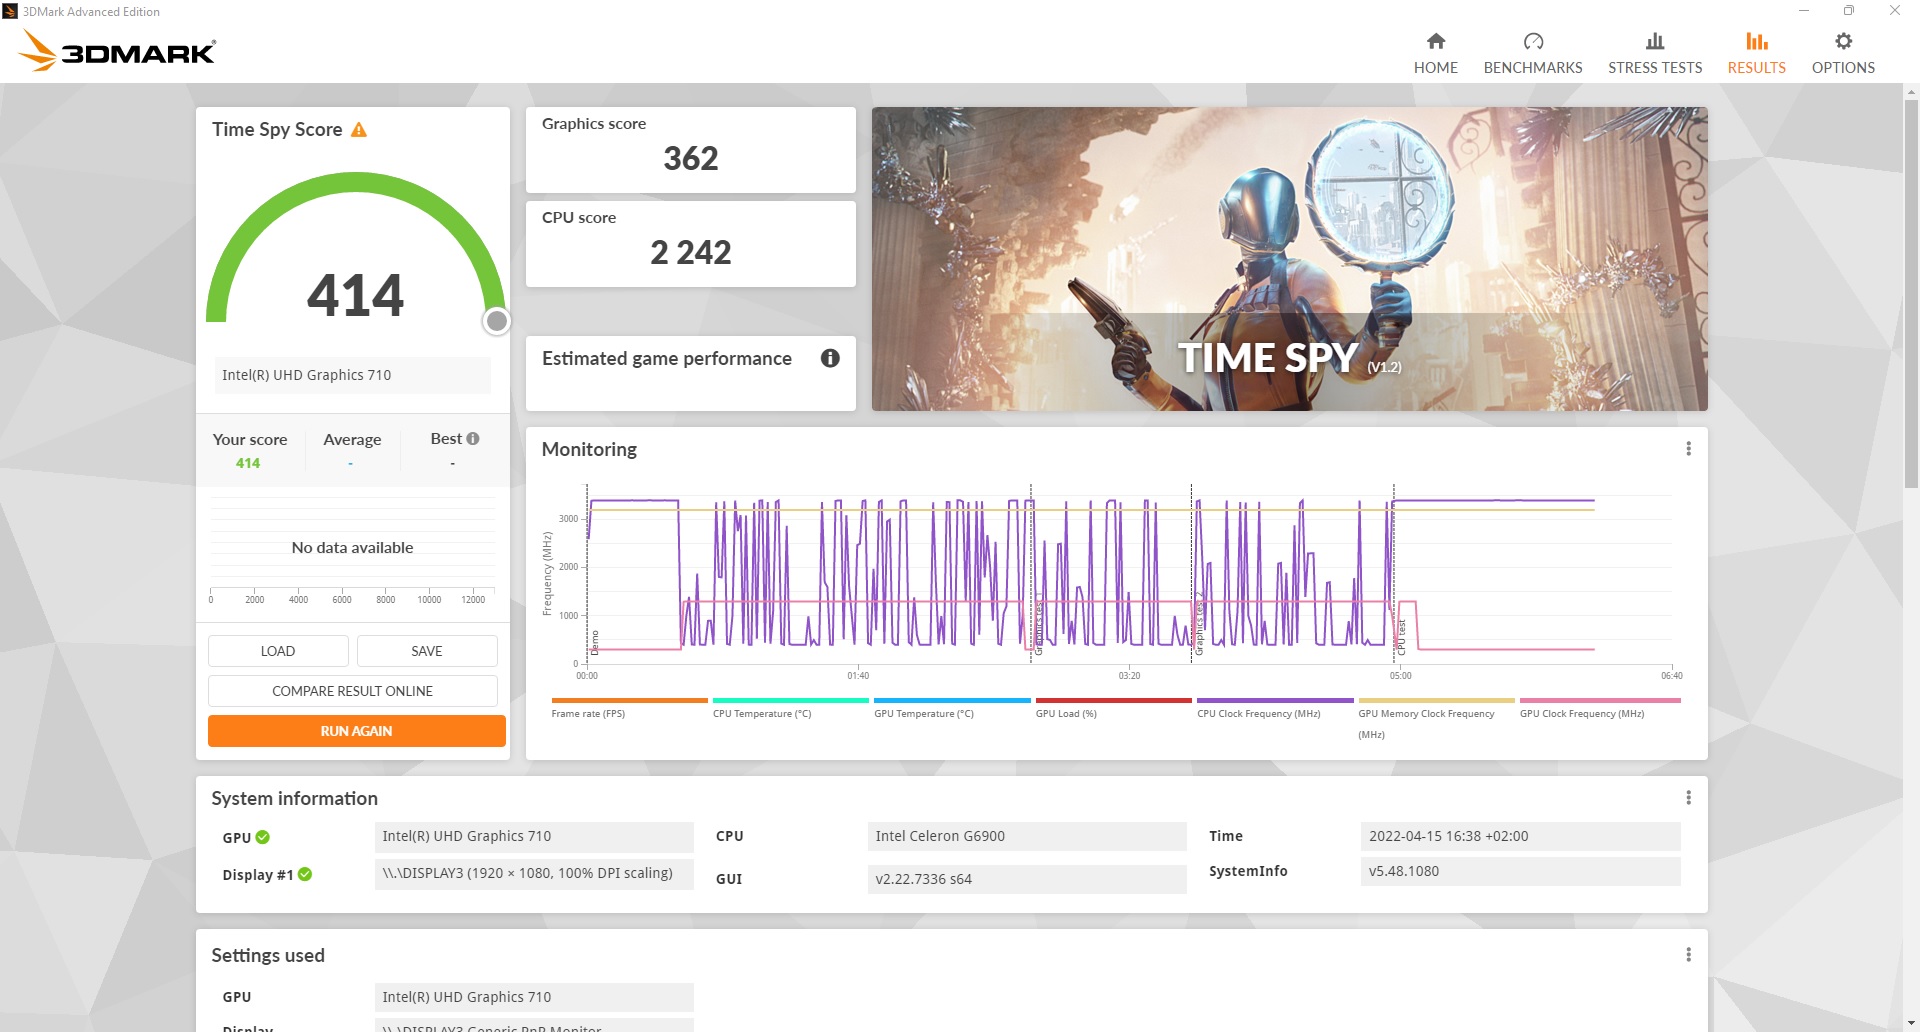
Task: Click the GUI version v2.22.7336 s64 field
Action: (1027, 879)
